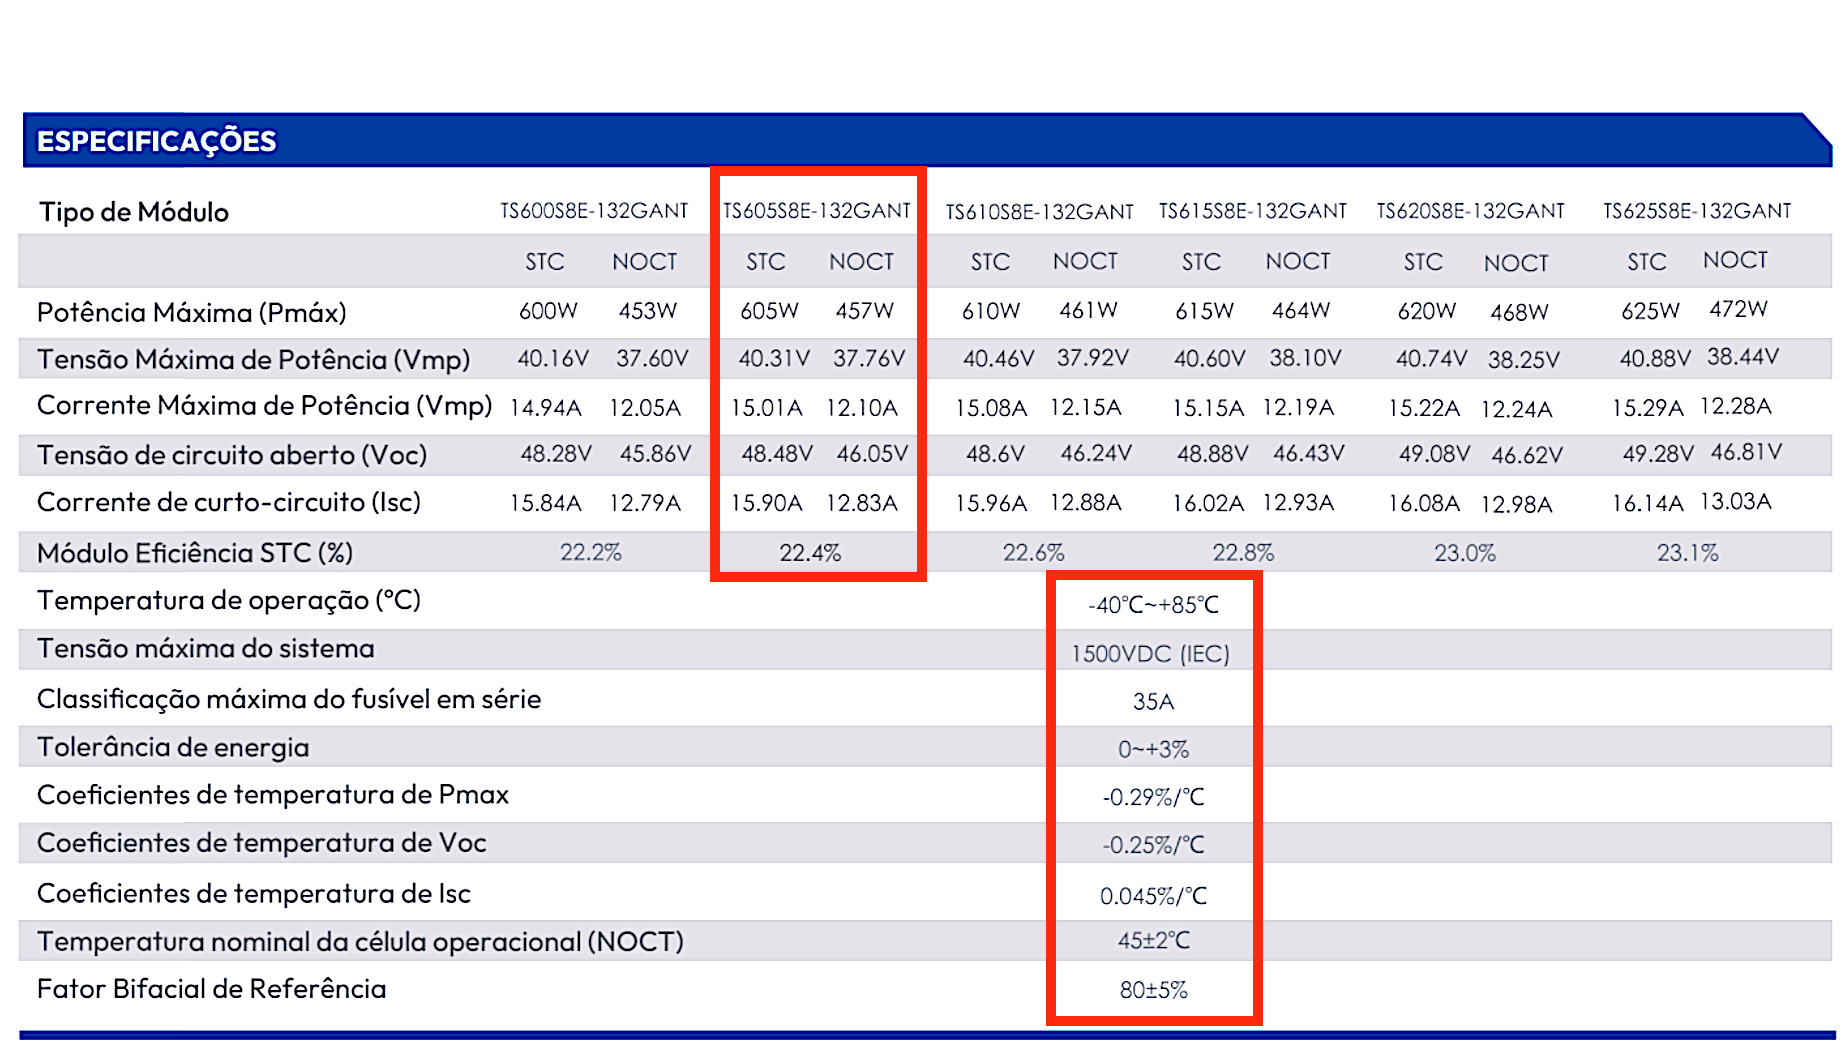The image size is (1848, 1050).
Task: Click the TS600S8E-132GANT module name
Action: pos(594,211)
